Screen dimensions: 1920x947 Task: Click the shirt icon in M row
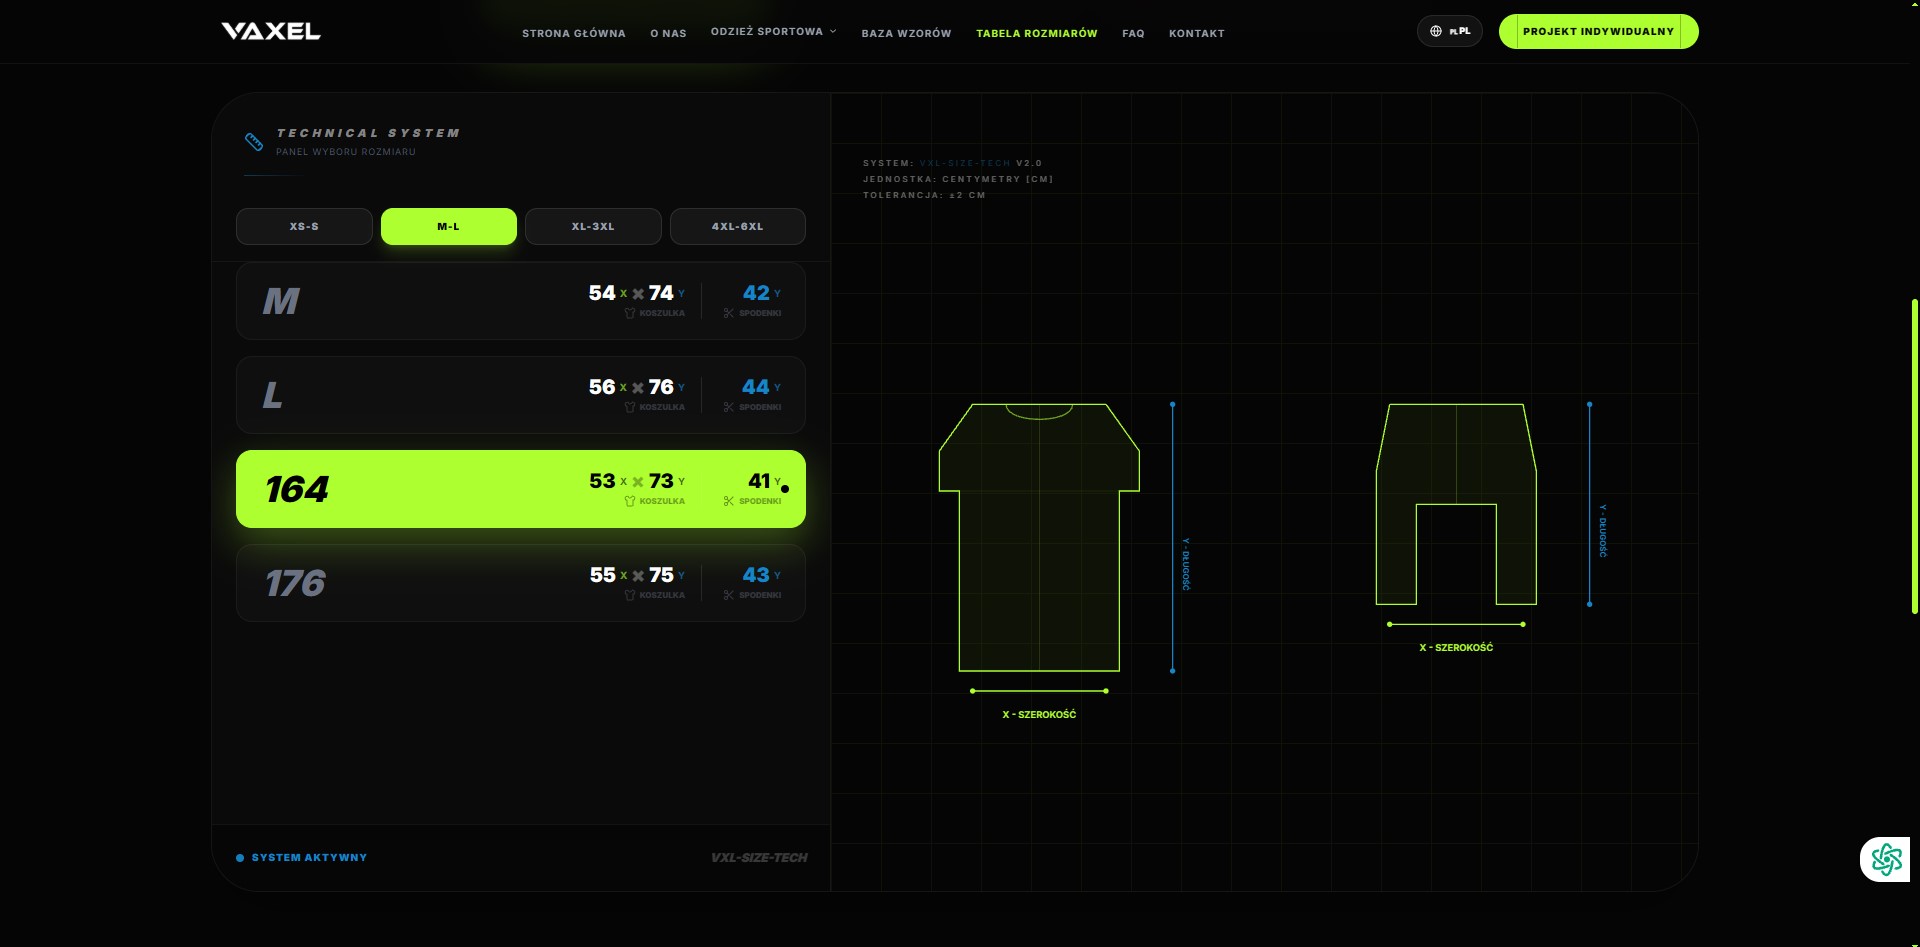pos(630,313)
